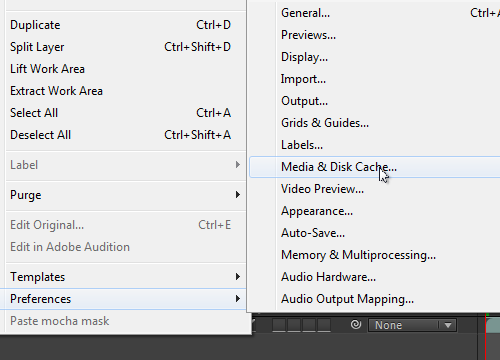
Task: Click the greyed-out Label submenu entry
Action: [x=123, y=165]
